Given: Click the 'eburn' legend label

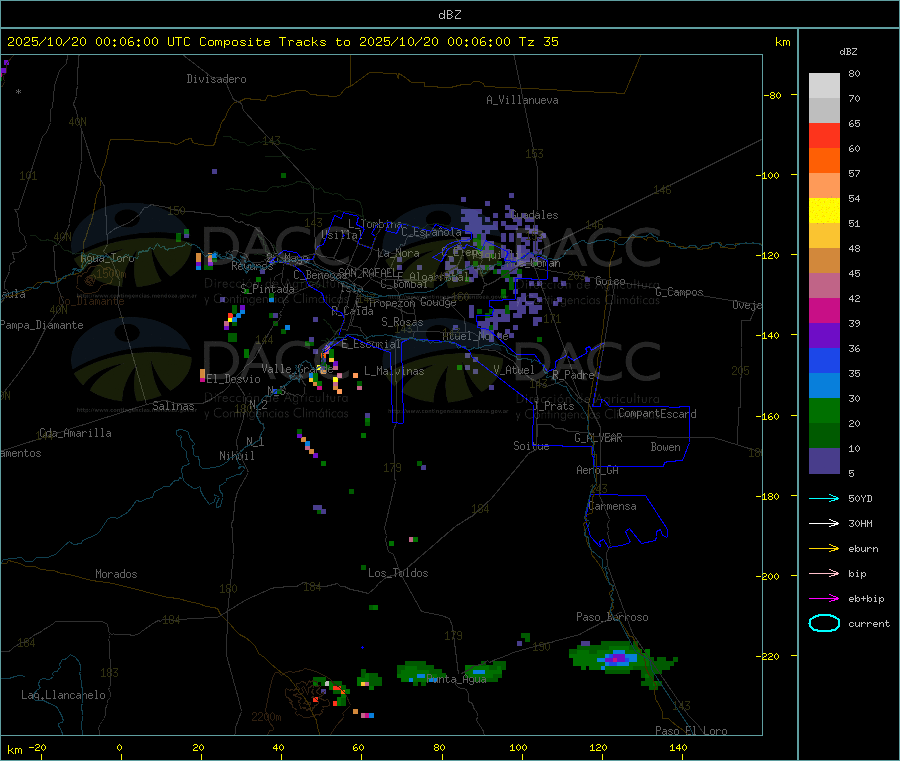Looking at the screenshot, I should 863,549.
